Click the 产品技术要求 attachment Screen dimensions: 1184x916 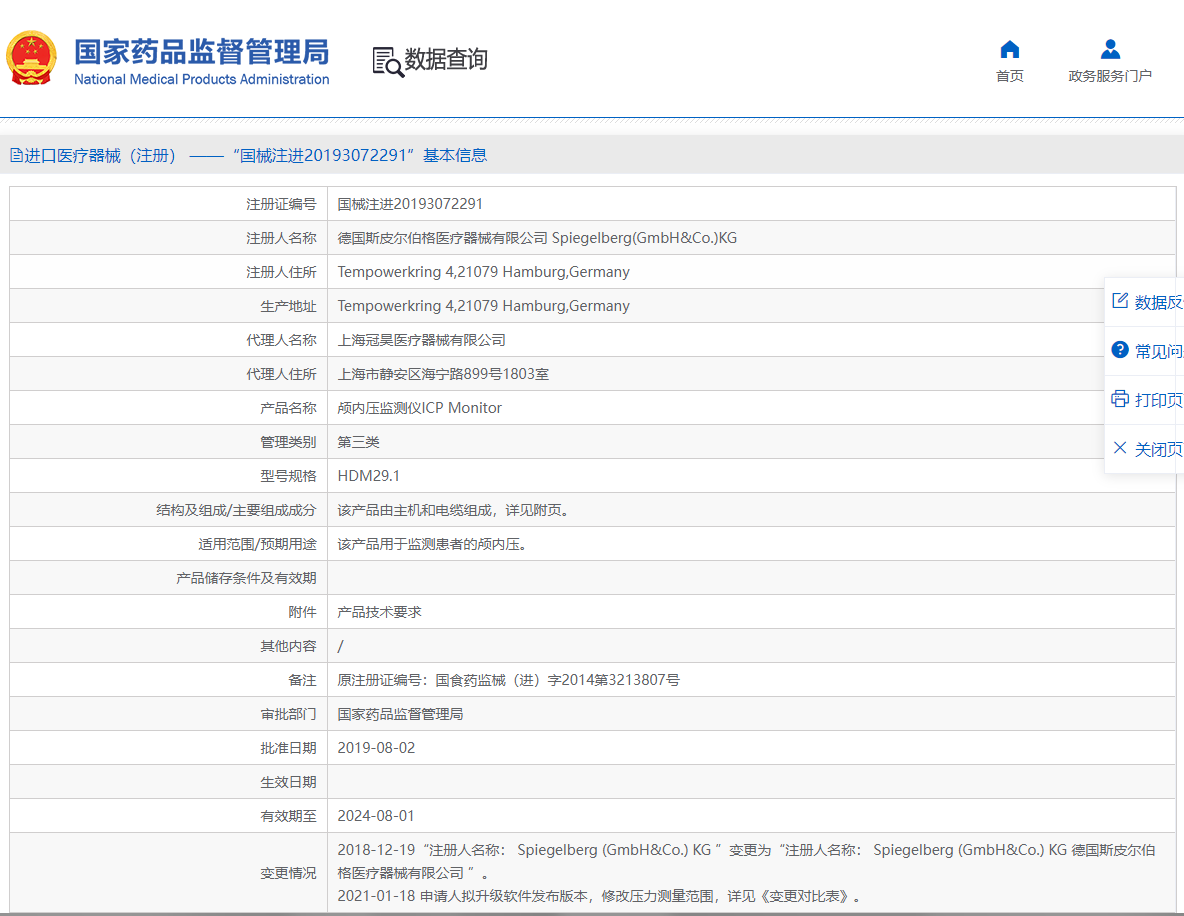379,612
